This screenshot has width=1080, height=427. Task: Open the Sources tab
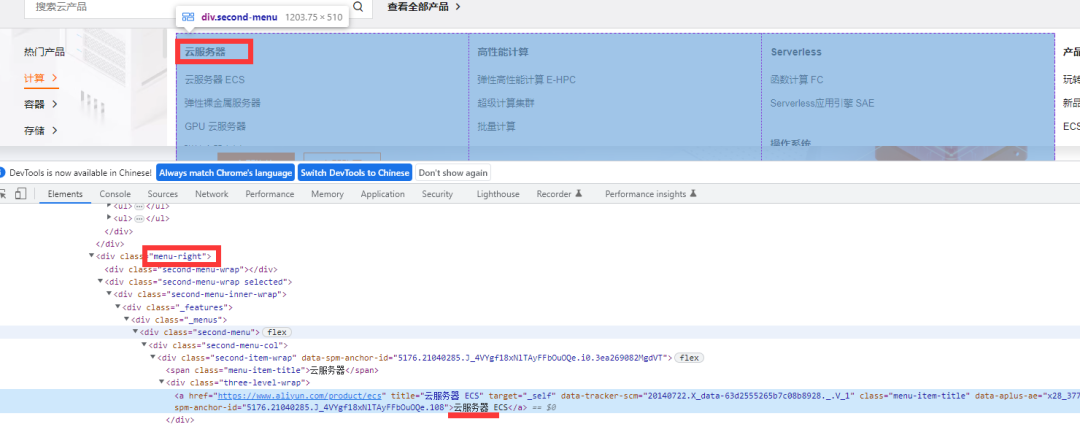tap(163, 194)
